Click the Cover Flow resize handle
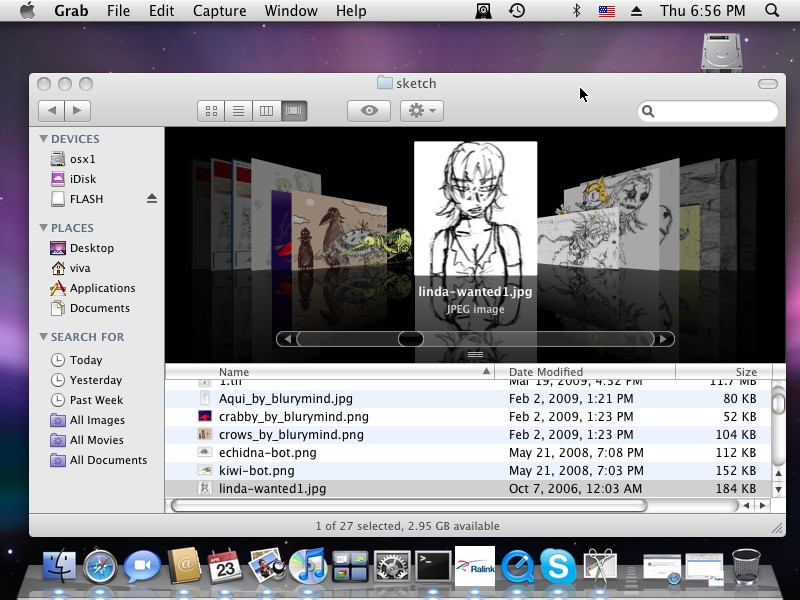Image resolution: width=800 pixels, height=600 pixels. pyautogui.click(x=475, y=355)
